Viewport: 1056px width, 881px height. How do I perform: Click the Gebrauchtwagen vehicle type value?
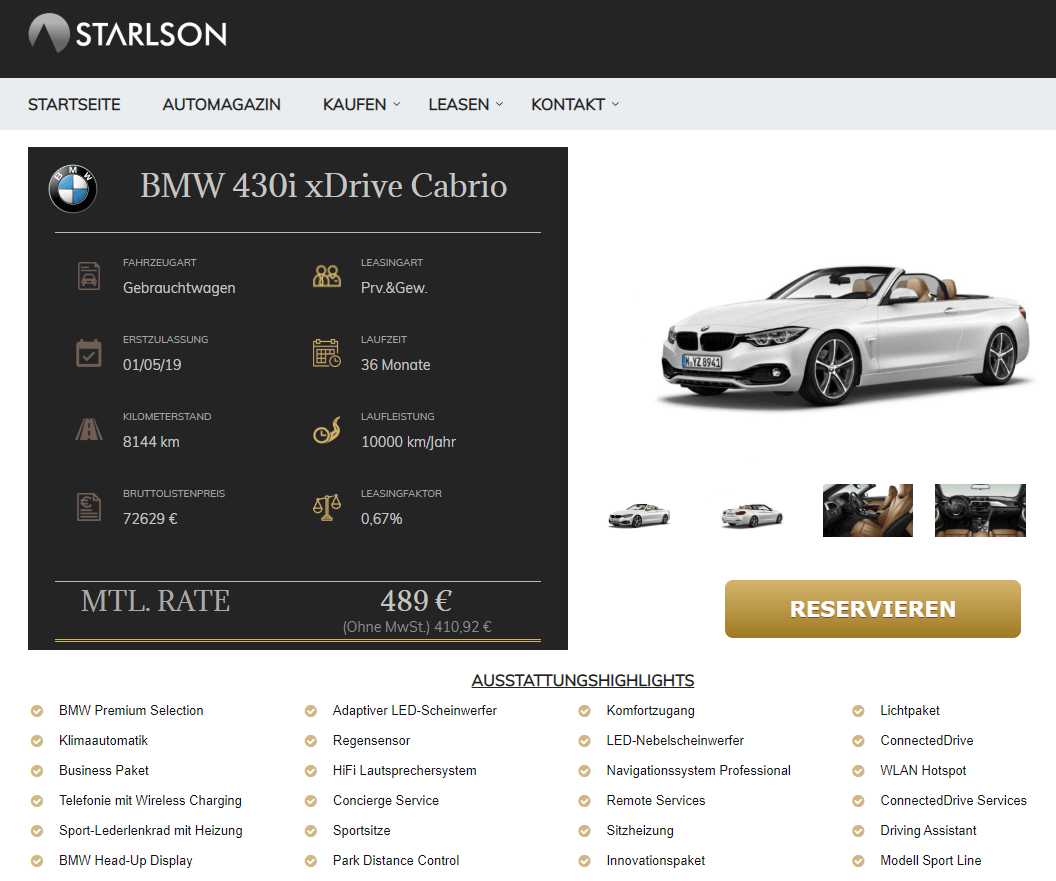[x=179, y=288]
